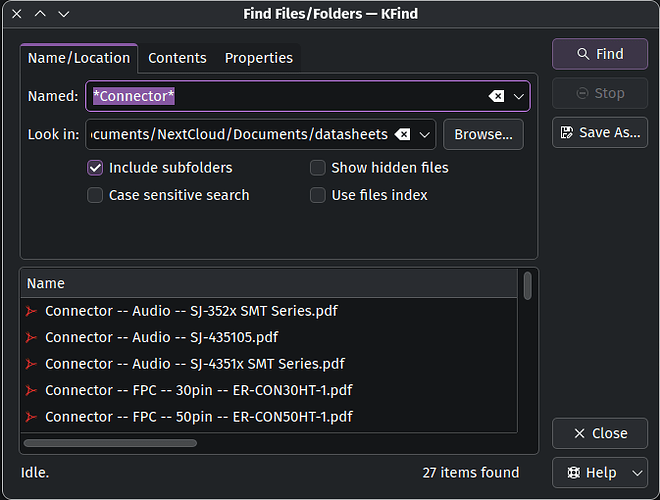Clear the Look in path field

[x=402, y=134]
